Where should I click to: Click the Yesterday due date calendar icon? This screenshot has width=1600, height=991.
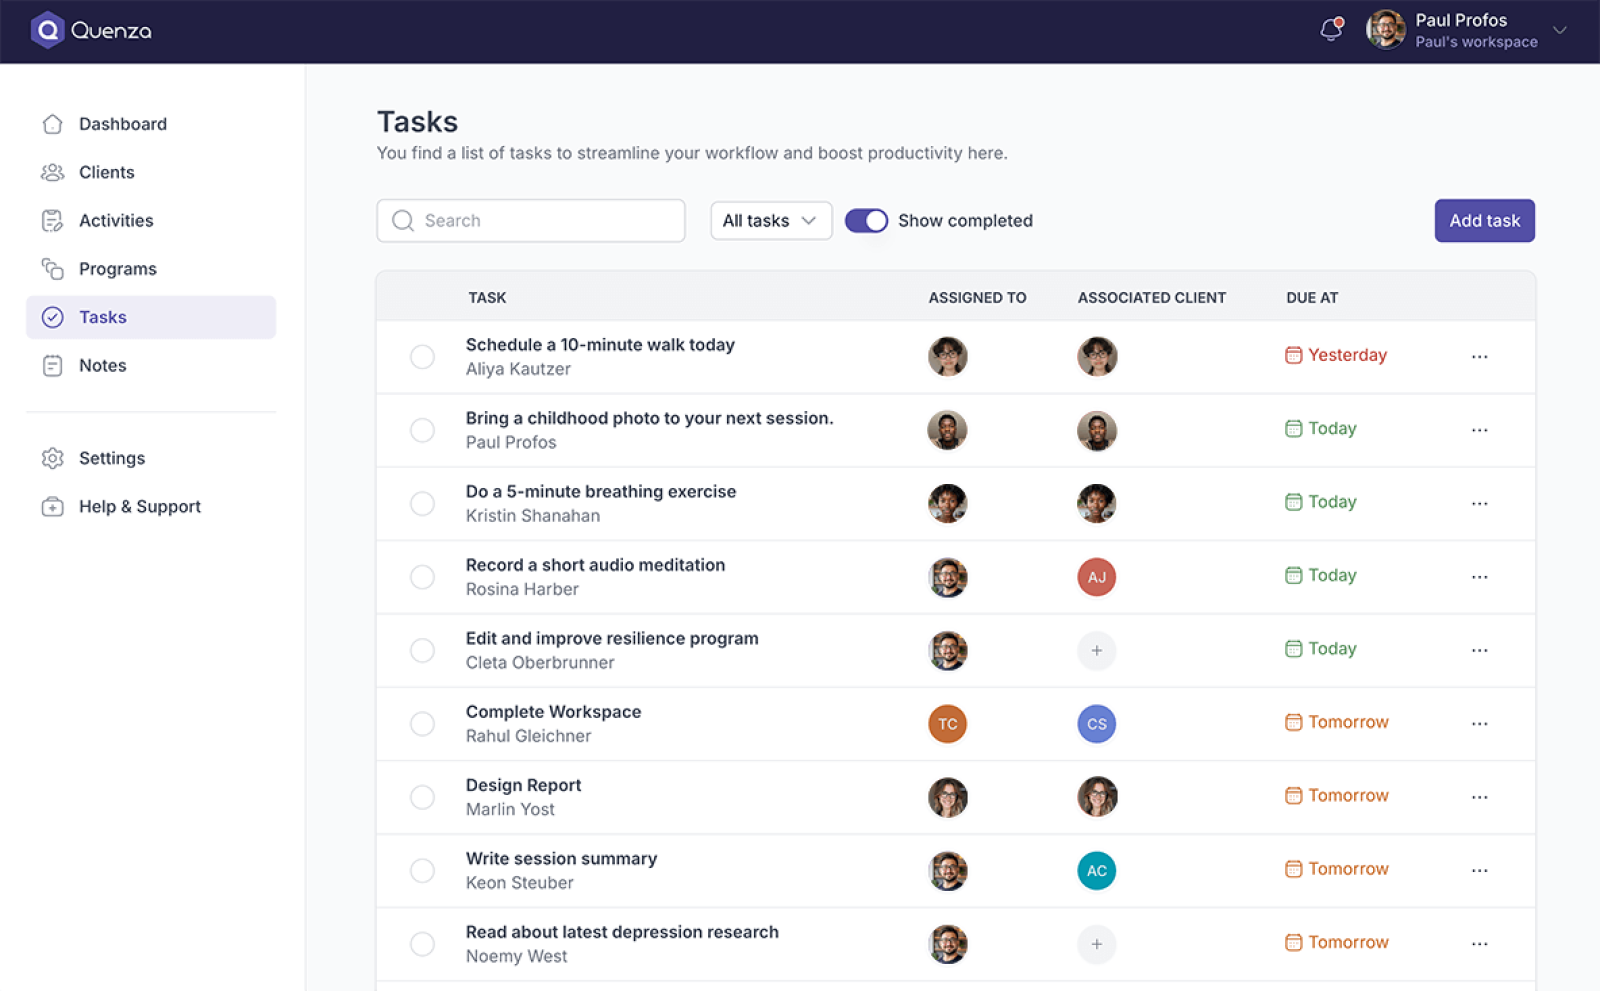[1293, 355]
